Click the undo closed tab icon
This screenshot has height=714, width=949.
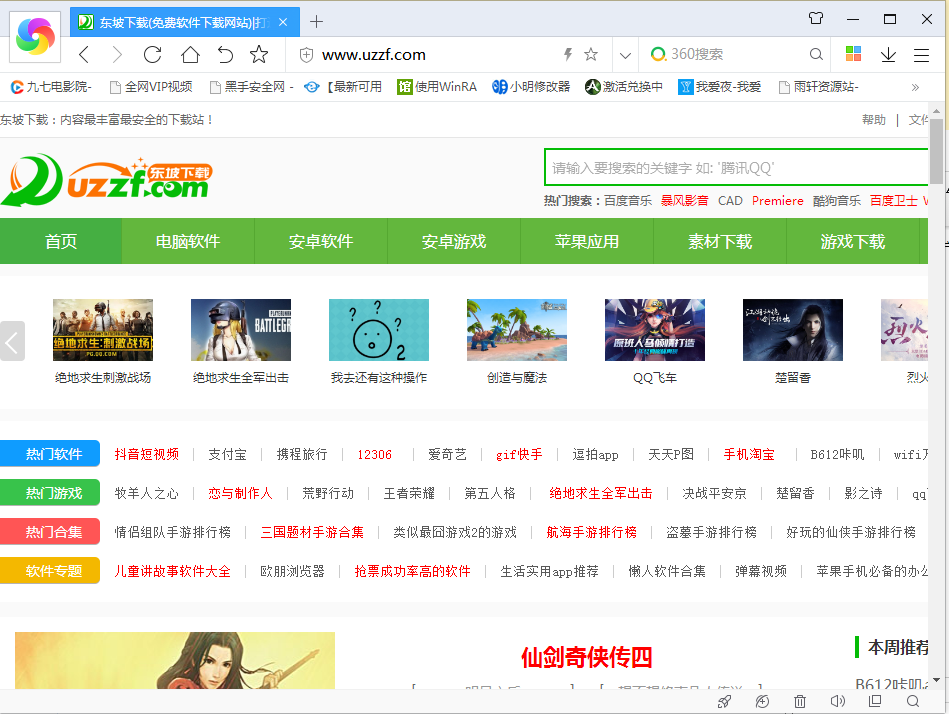(225, 54)
